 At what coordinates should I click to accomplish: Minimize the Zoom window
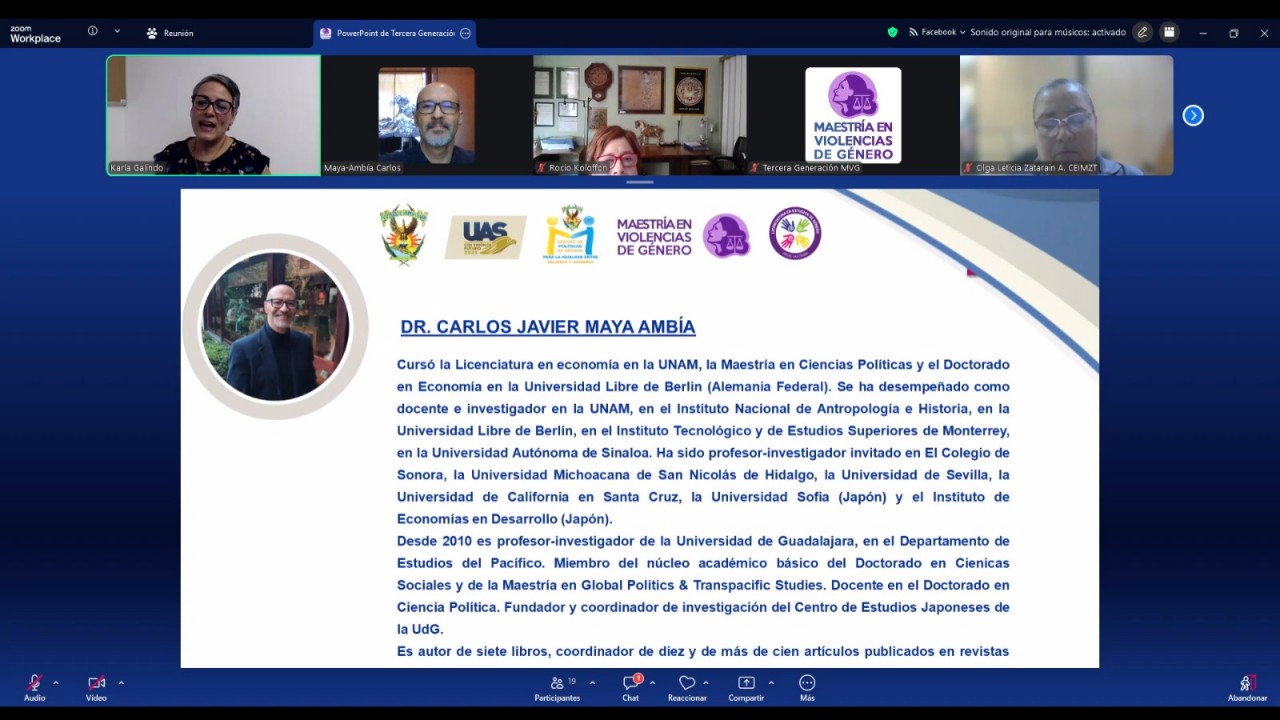1203,33
